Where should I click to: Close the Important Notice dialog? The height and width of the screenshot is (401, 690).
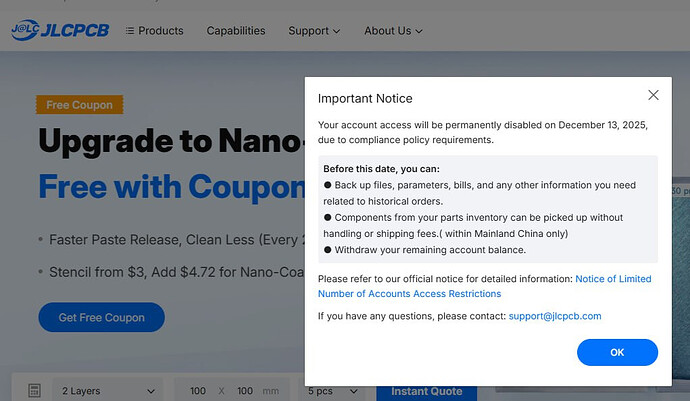pyautogui.click(x=653, y=95)
